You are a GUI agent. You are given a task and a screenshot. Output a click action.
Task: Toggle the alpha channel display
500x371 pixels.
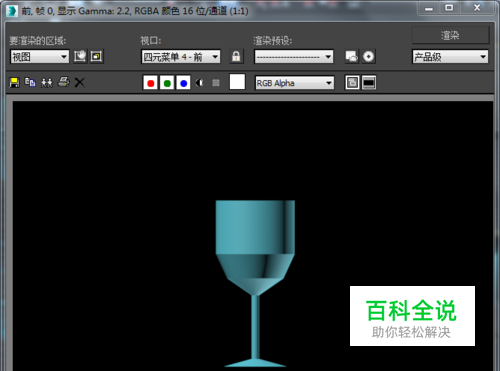click(200, 83)
